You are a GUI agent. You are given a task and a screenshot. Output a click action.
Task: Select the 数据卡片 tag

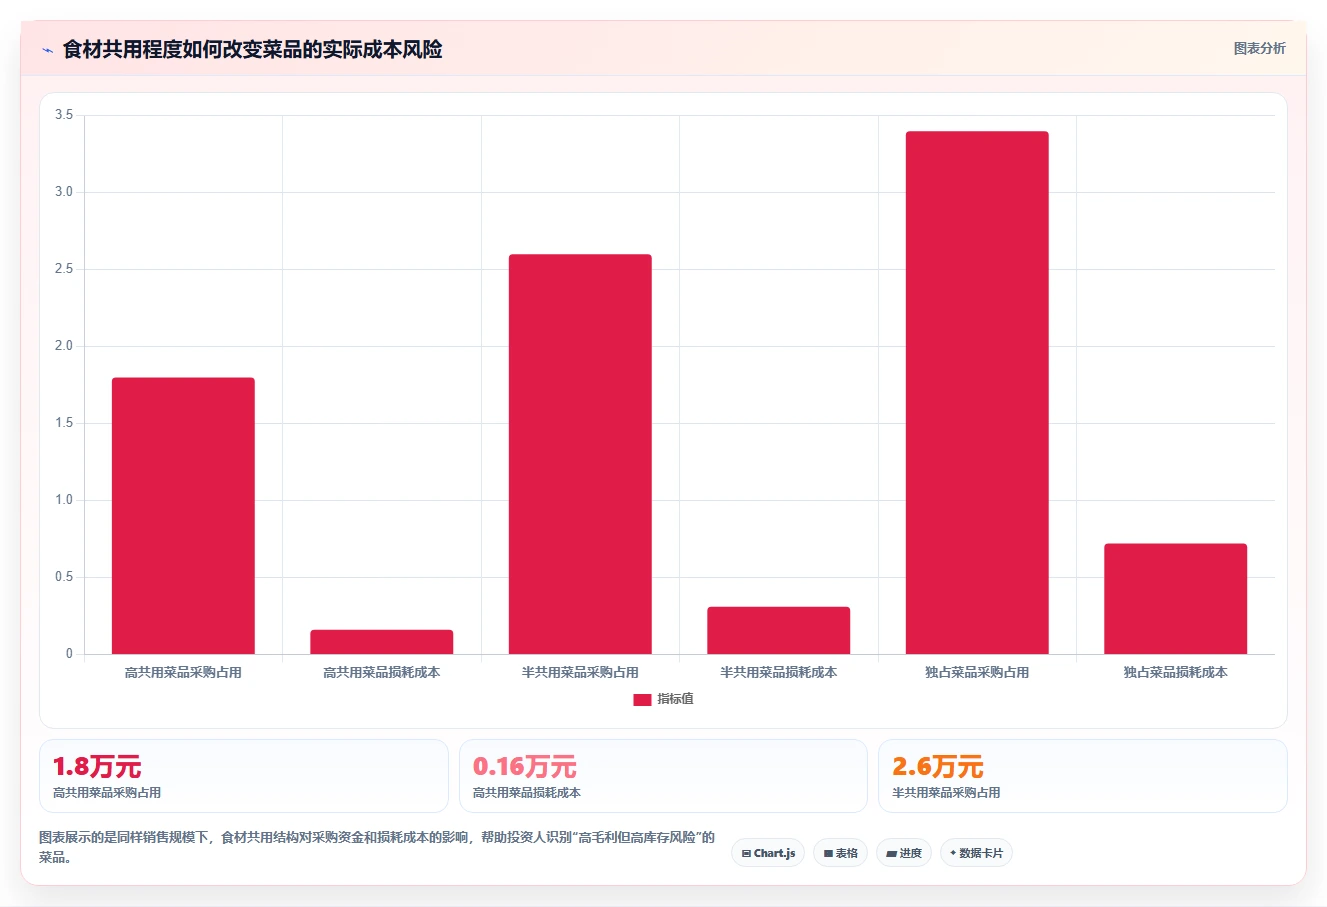[976, 853]
